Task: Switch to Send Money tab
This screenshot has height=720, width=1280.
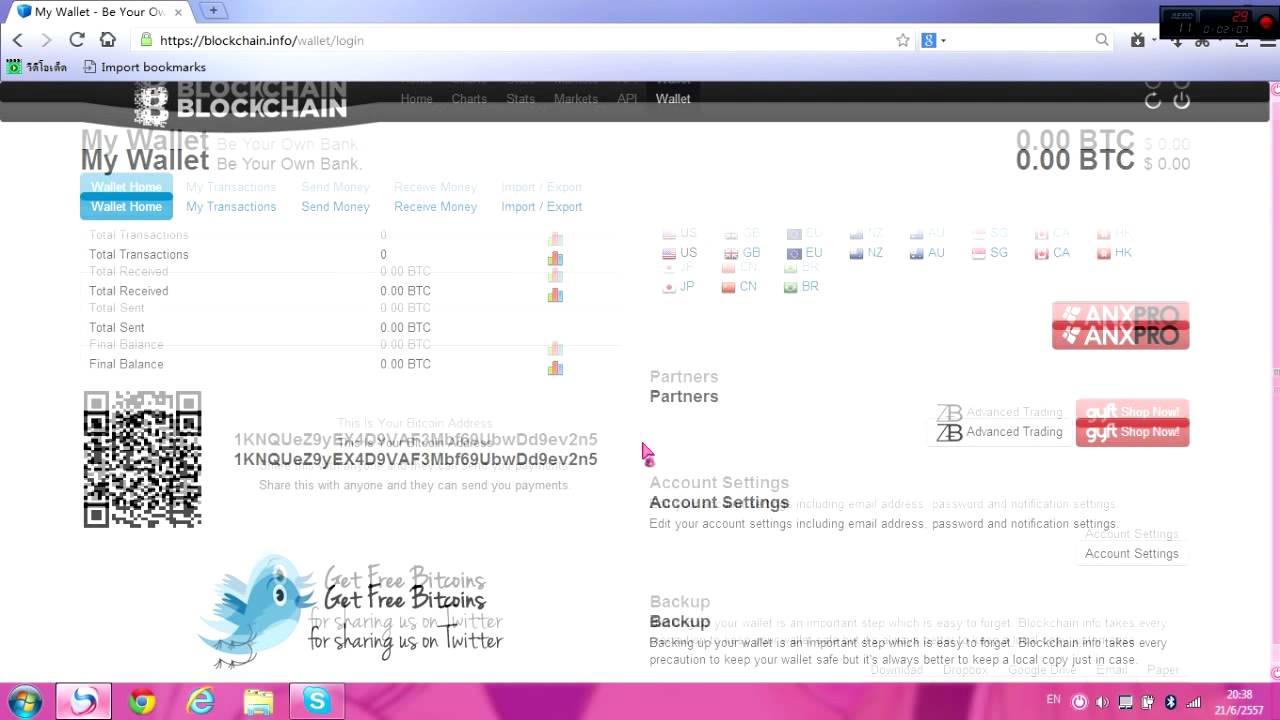Action: click(x=335, y=207)
